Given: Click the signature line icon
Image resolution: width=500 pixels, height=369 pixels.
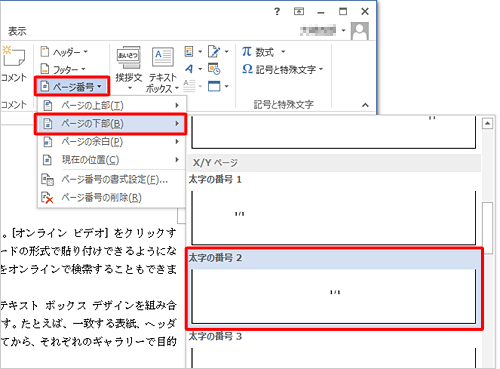Looking at the screenshot, I should [214, 51].
